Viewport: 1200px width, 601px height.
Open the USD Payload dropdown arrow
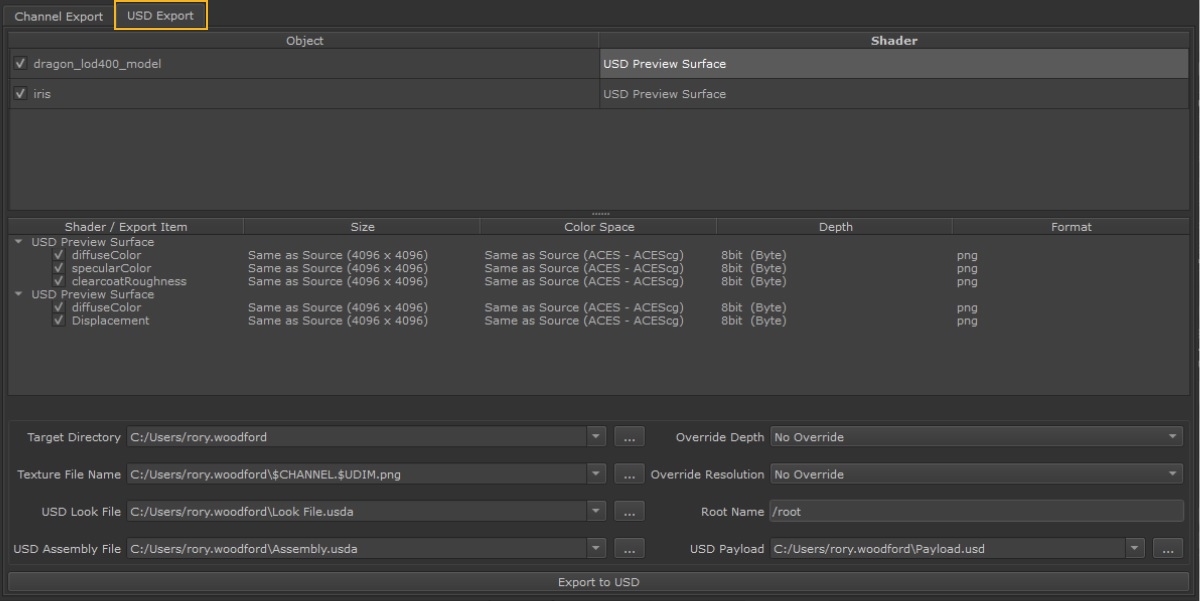click(x=1134, y=548)
